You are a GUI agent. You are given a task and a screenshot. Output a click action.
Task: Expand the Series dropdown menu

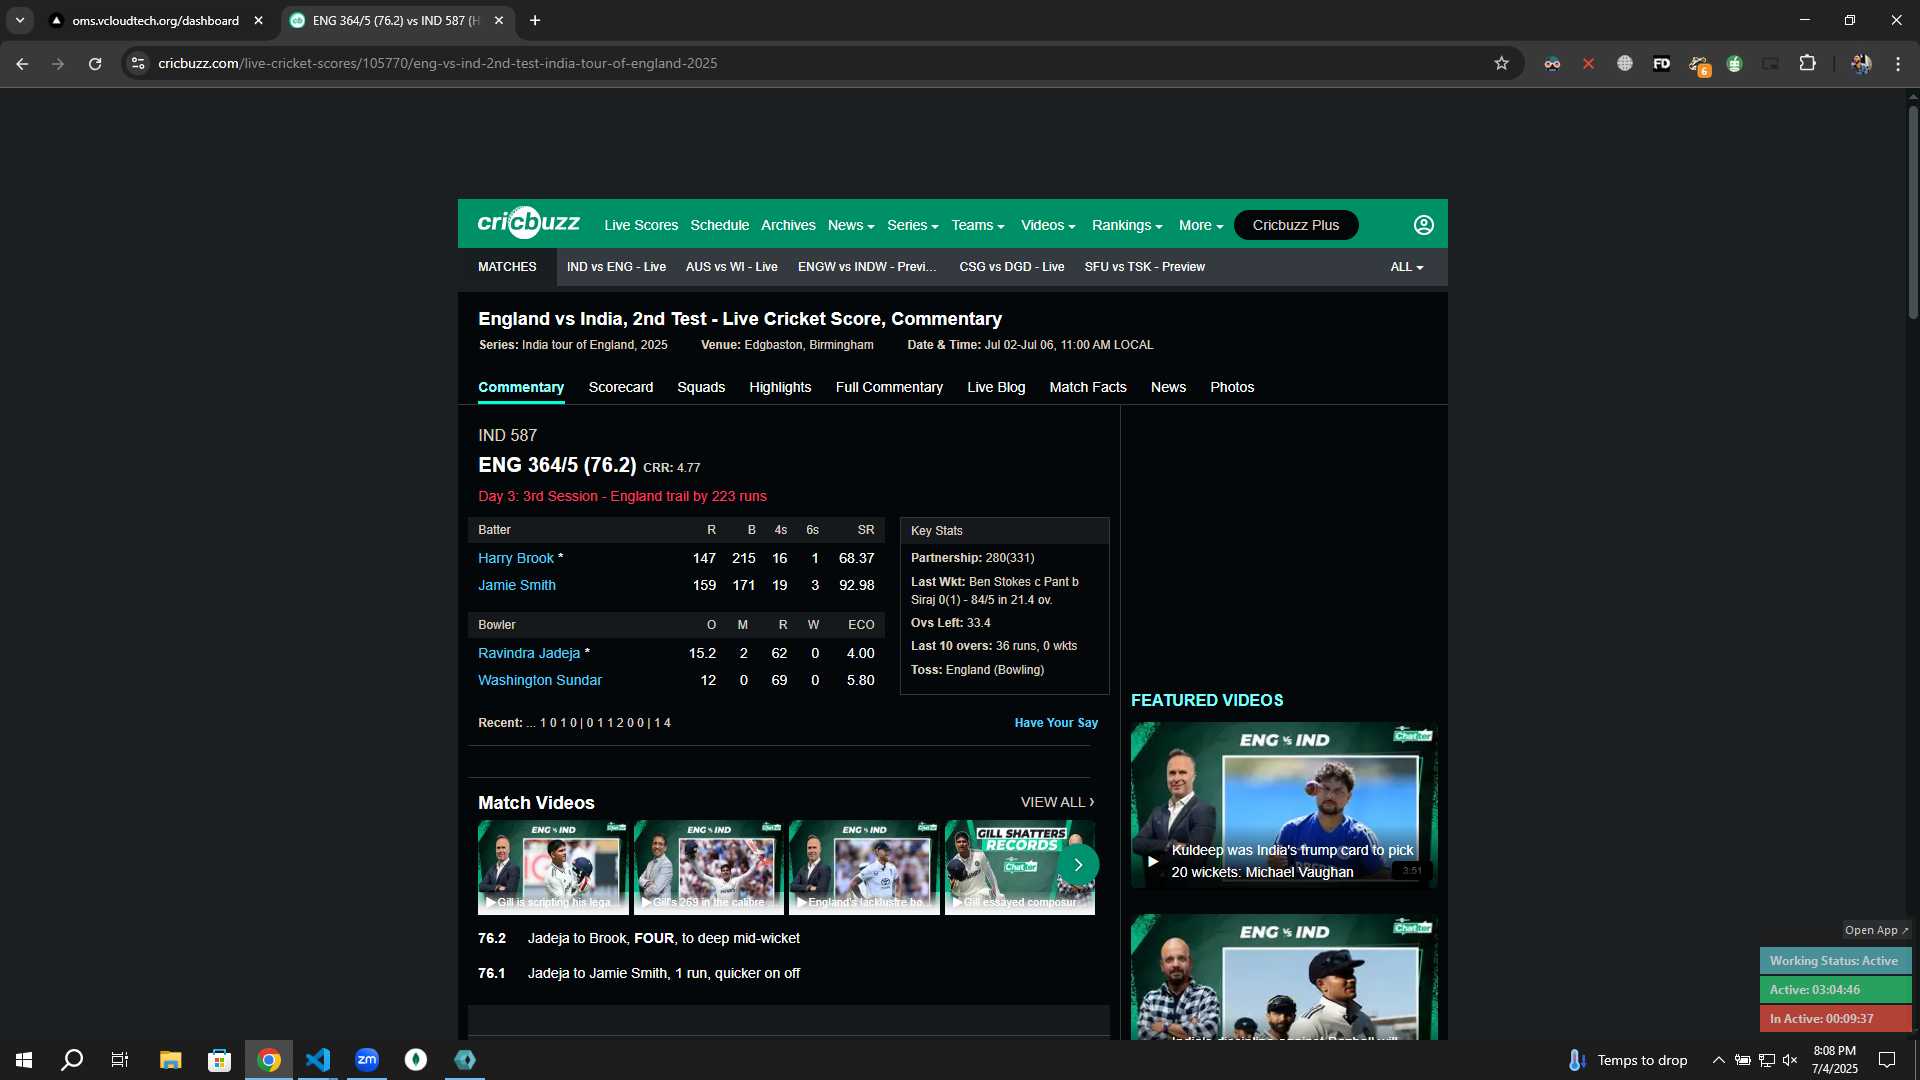(912, 225)
